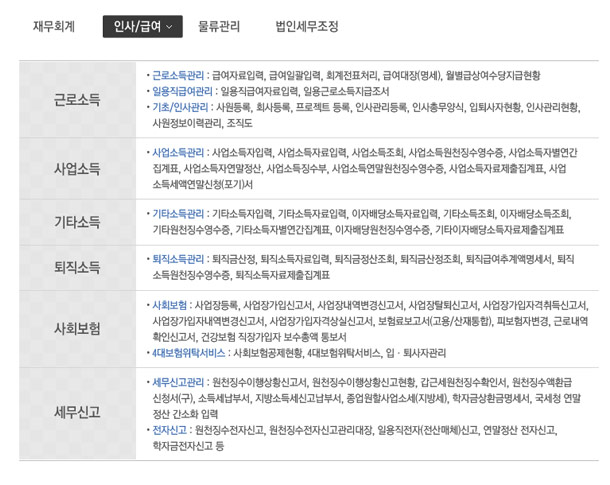Open the 기타소득관리 link
Screen dimensions: 610x485
[178, 214]
